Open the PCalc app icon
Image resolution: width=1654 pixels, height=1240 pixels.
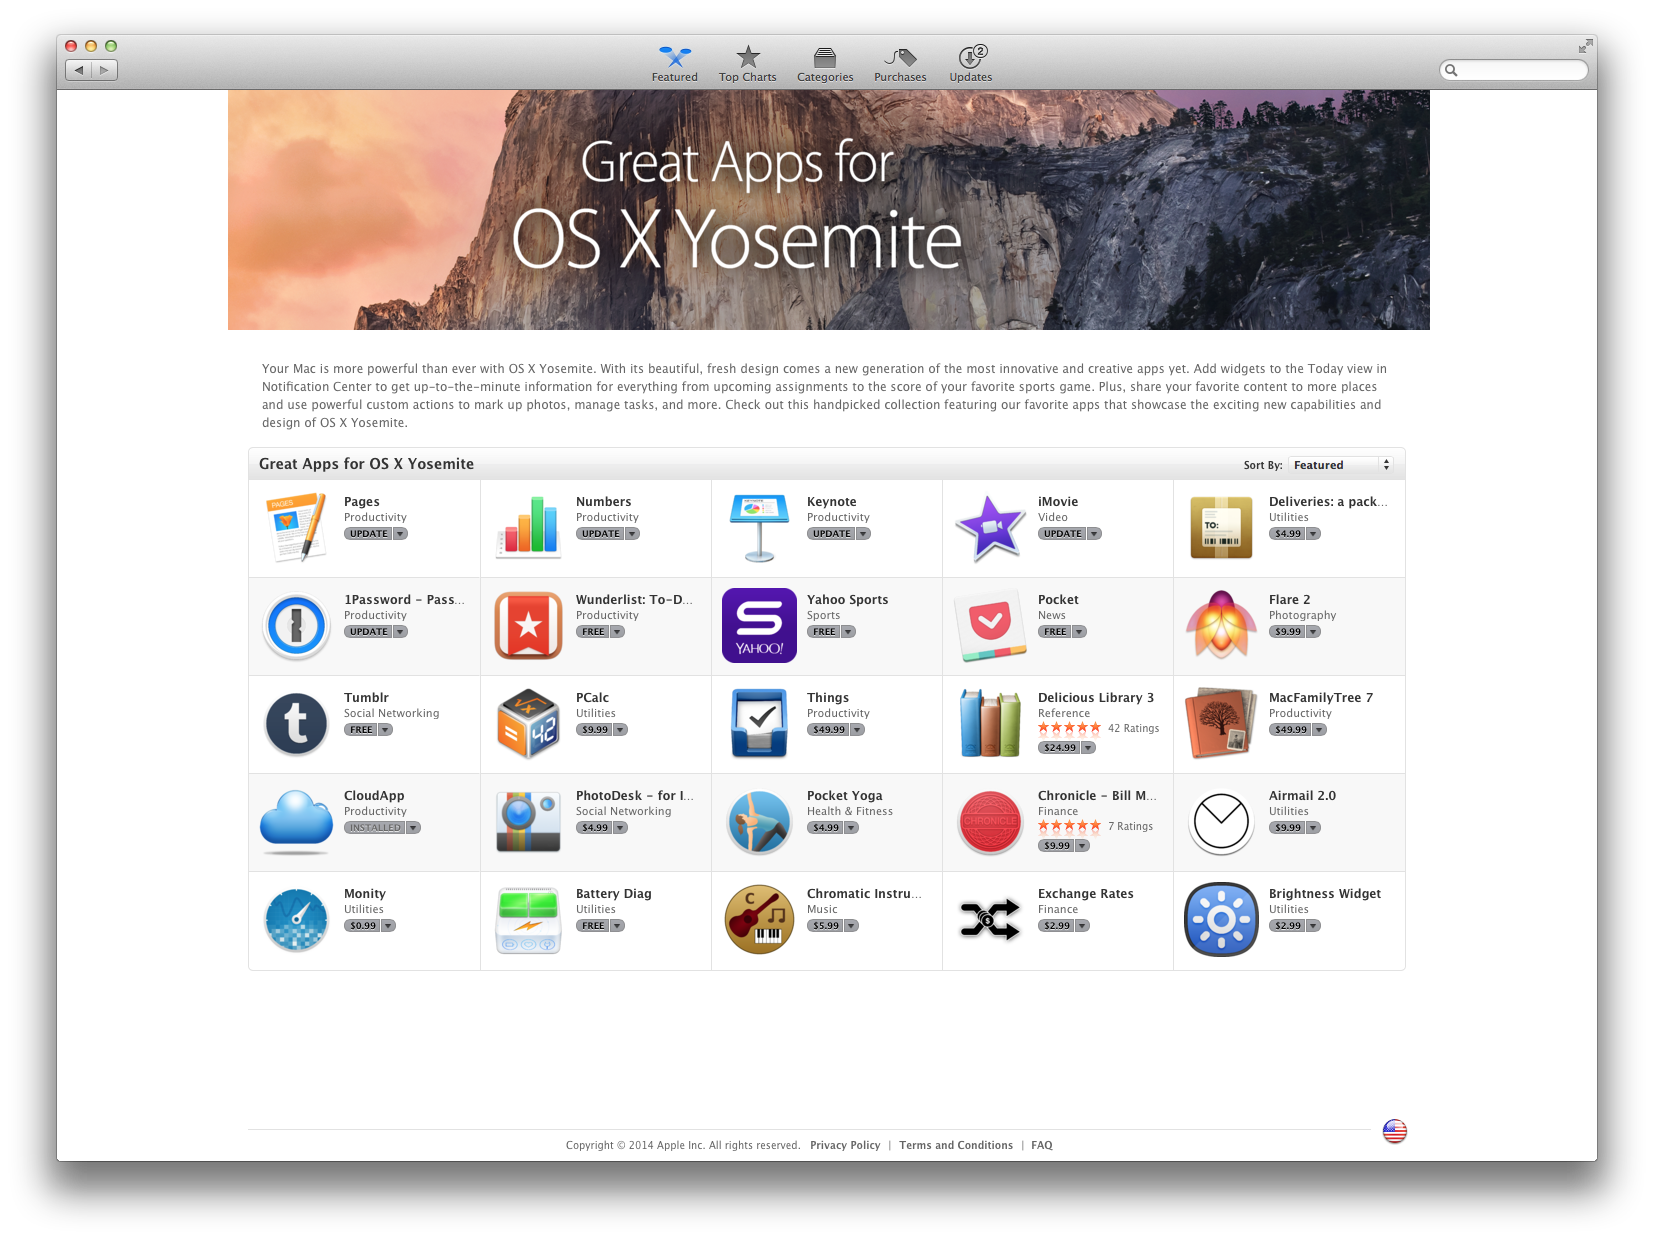coord(528,723)
